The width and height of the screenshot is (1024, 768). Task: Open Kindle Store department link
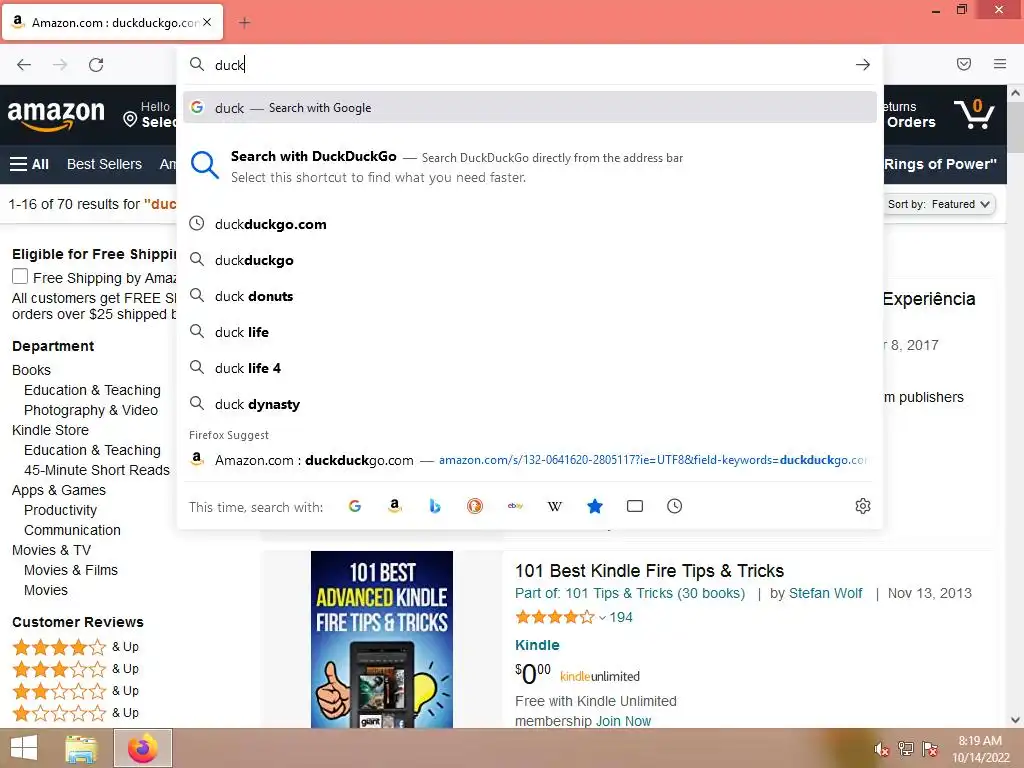(50, 430)
